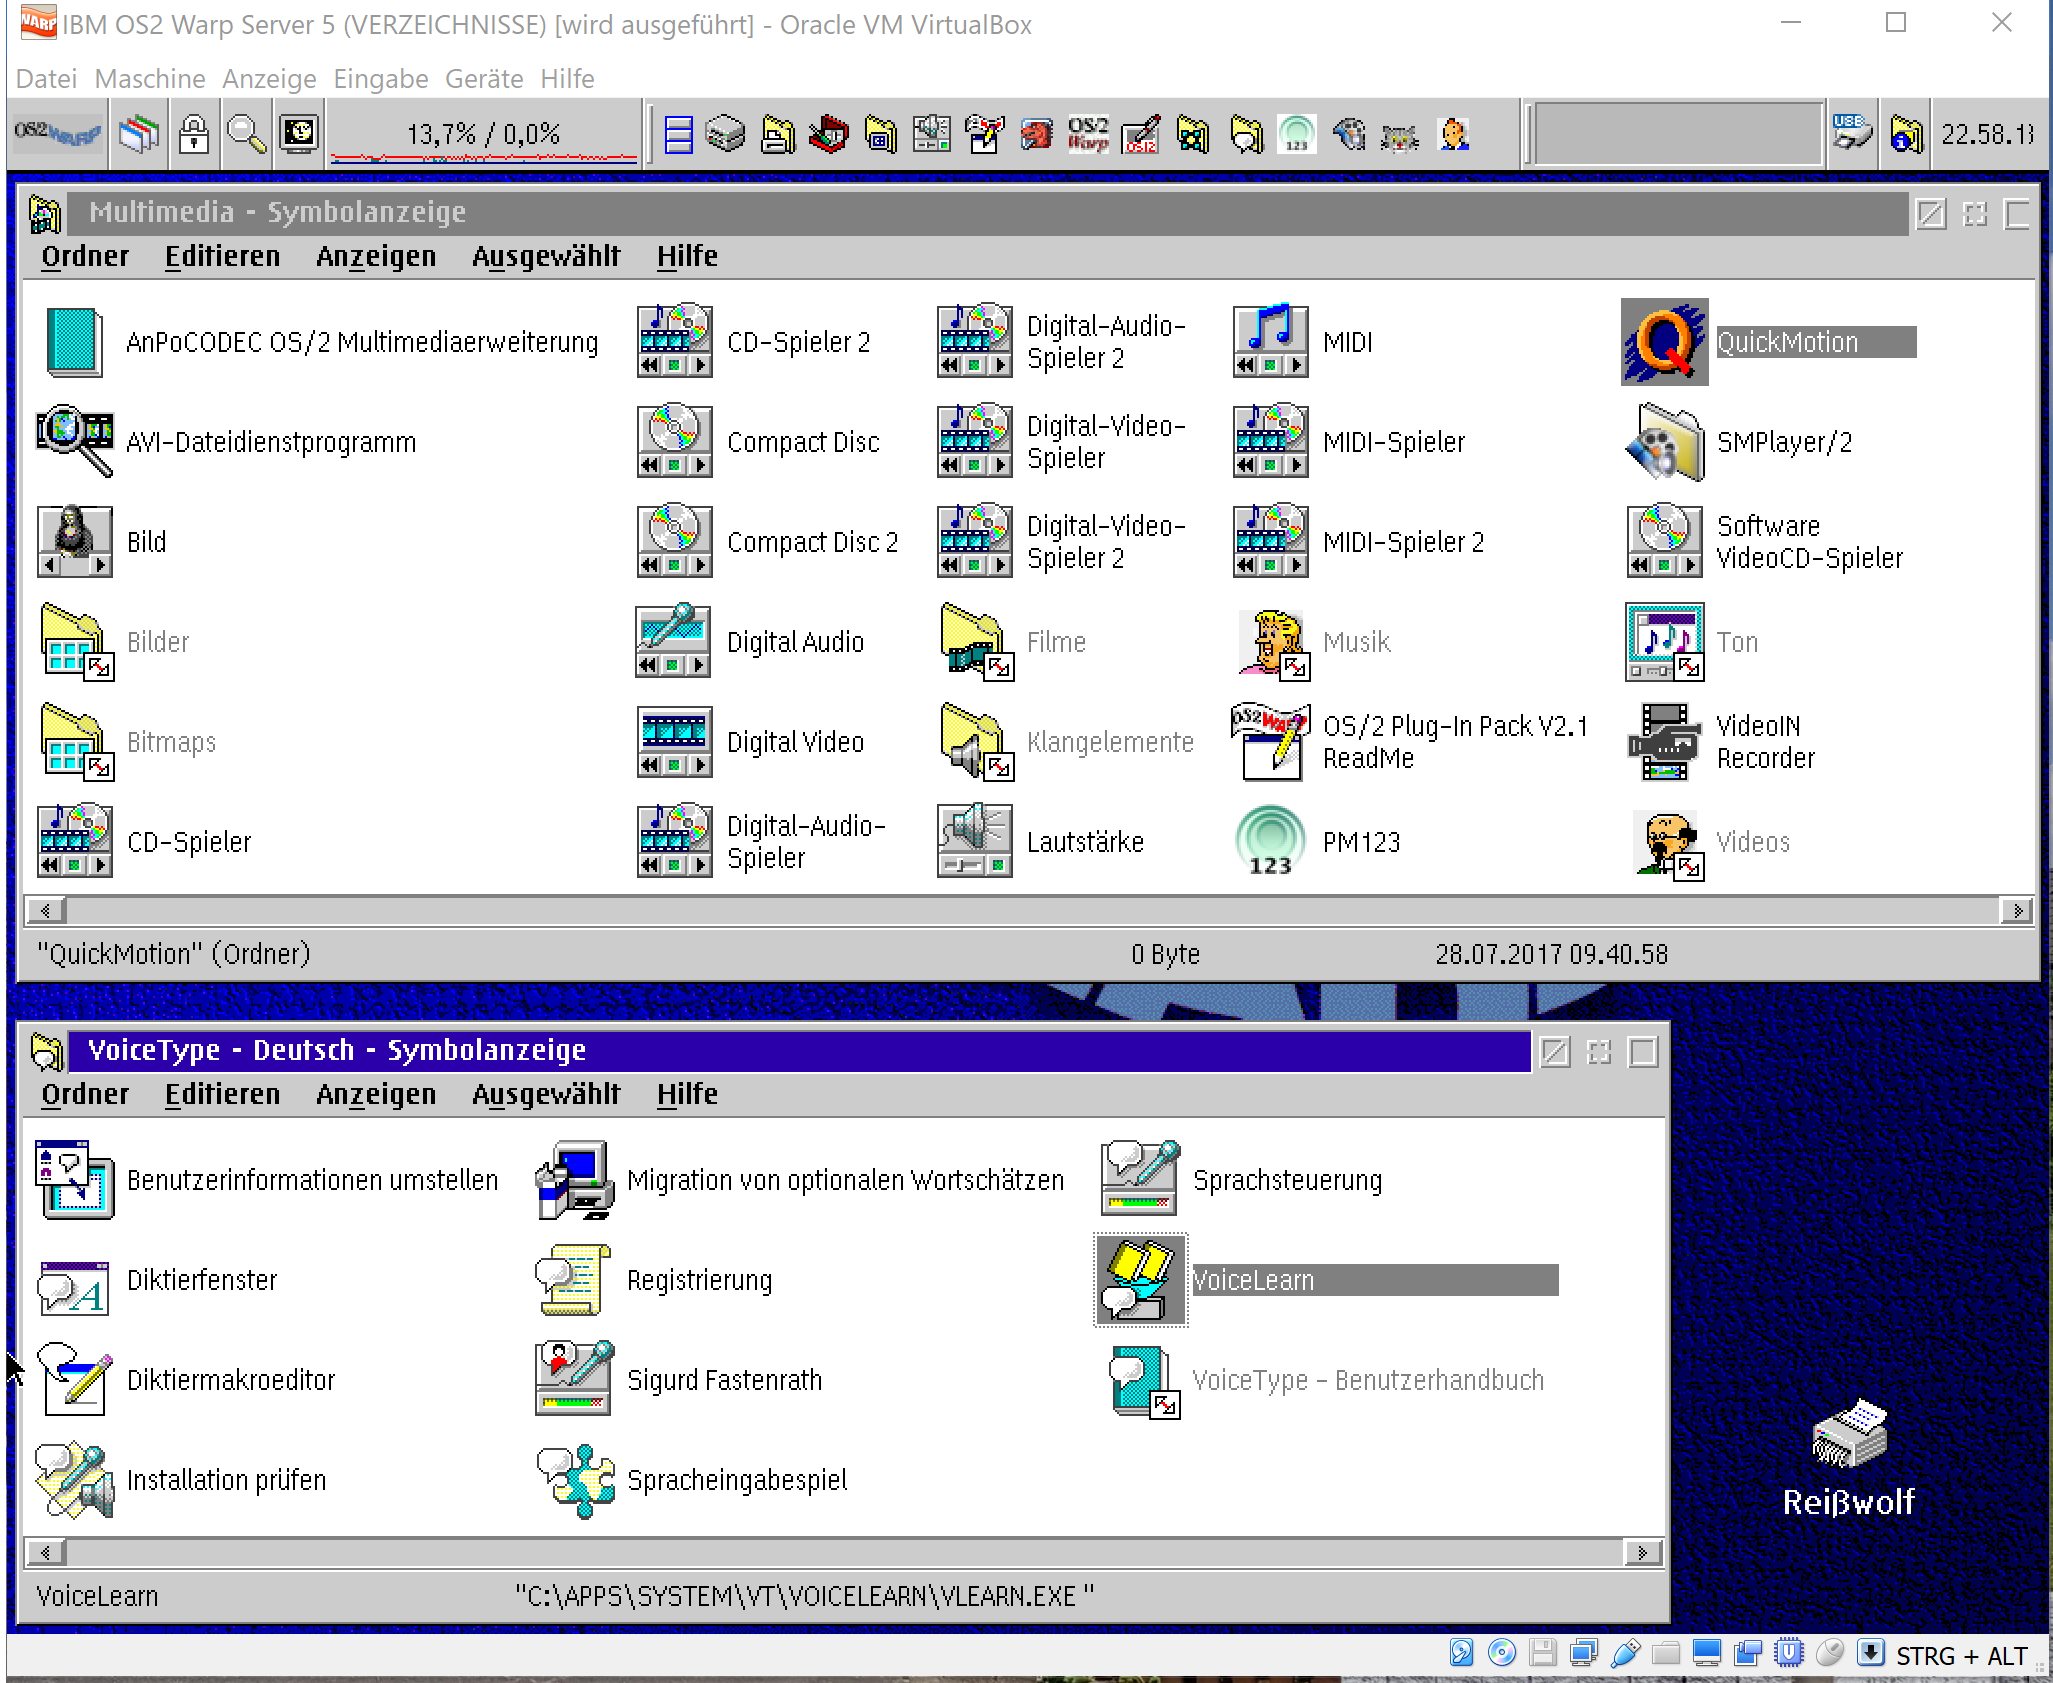Open the Diktiermakroeditor icon

tap(74, 1380)
